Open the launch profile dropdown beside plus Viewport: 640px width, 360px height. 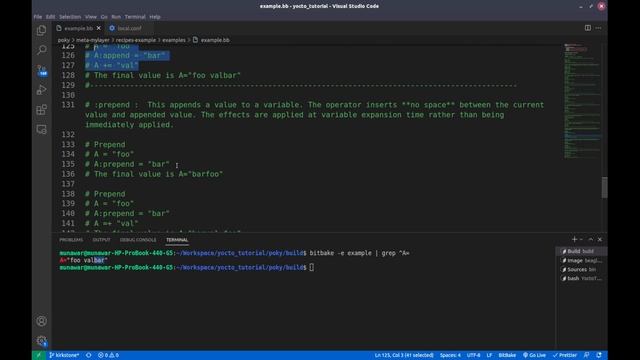(581, 239)
